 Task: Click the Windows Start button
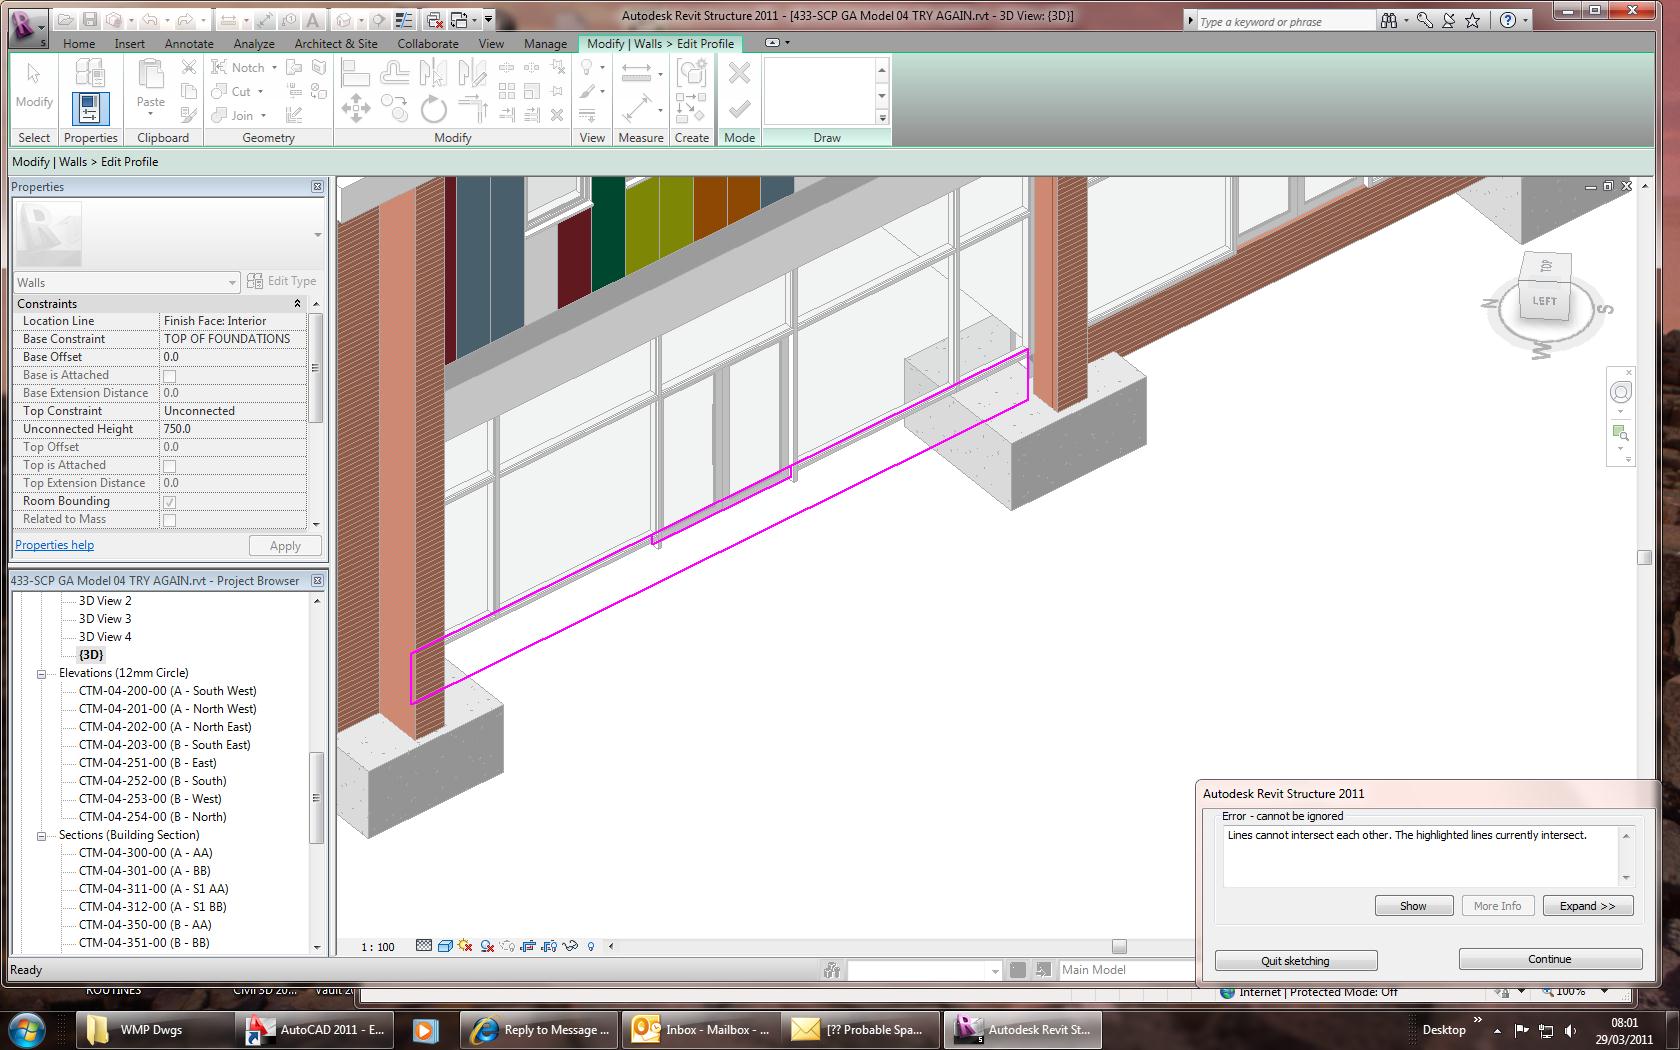tap(28, 1029)
